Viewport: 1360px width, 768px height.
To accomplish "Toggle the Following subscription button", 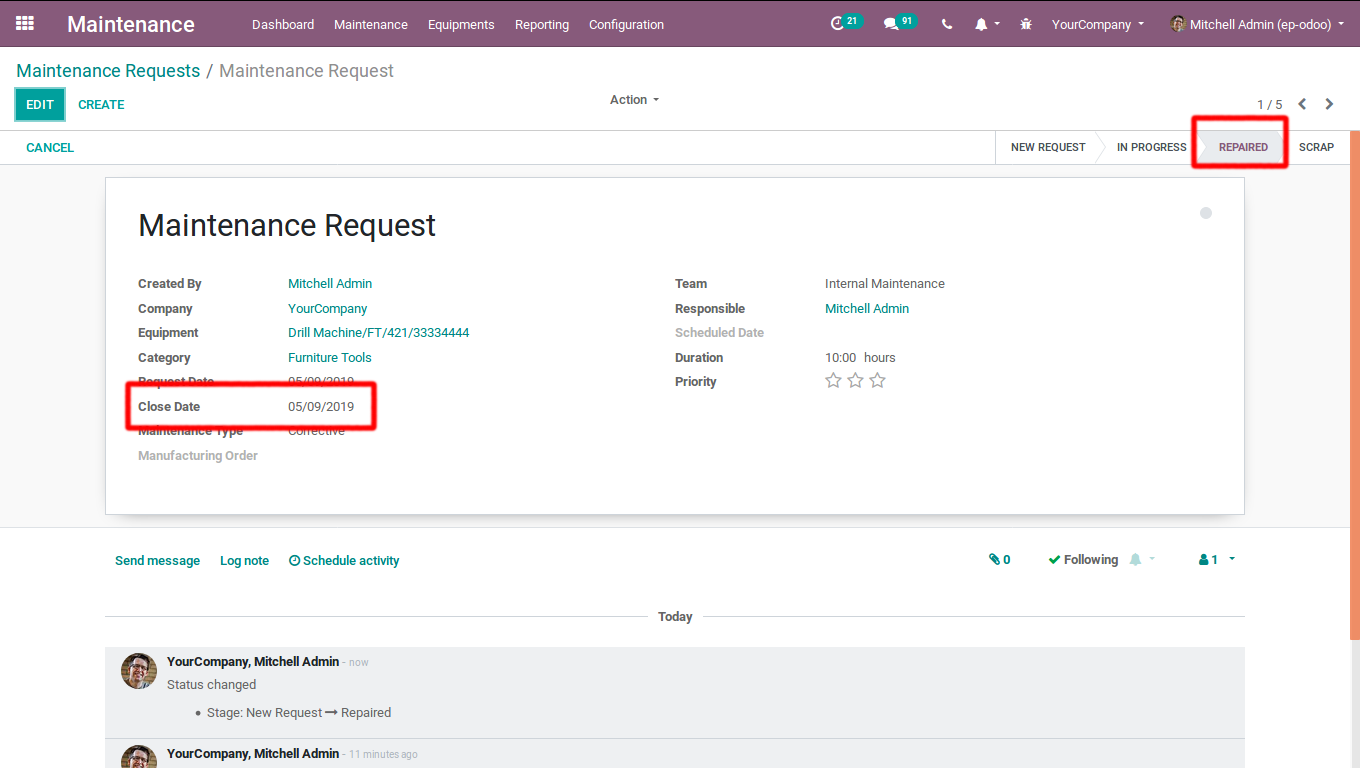I will pos(1083,560).
